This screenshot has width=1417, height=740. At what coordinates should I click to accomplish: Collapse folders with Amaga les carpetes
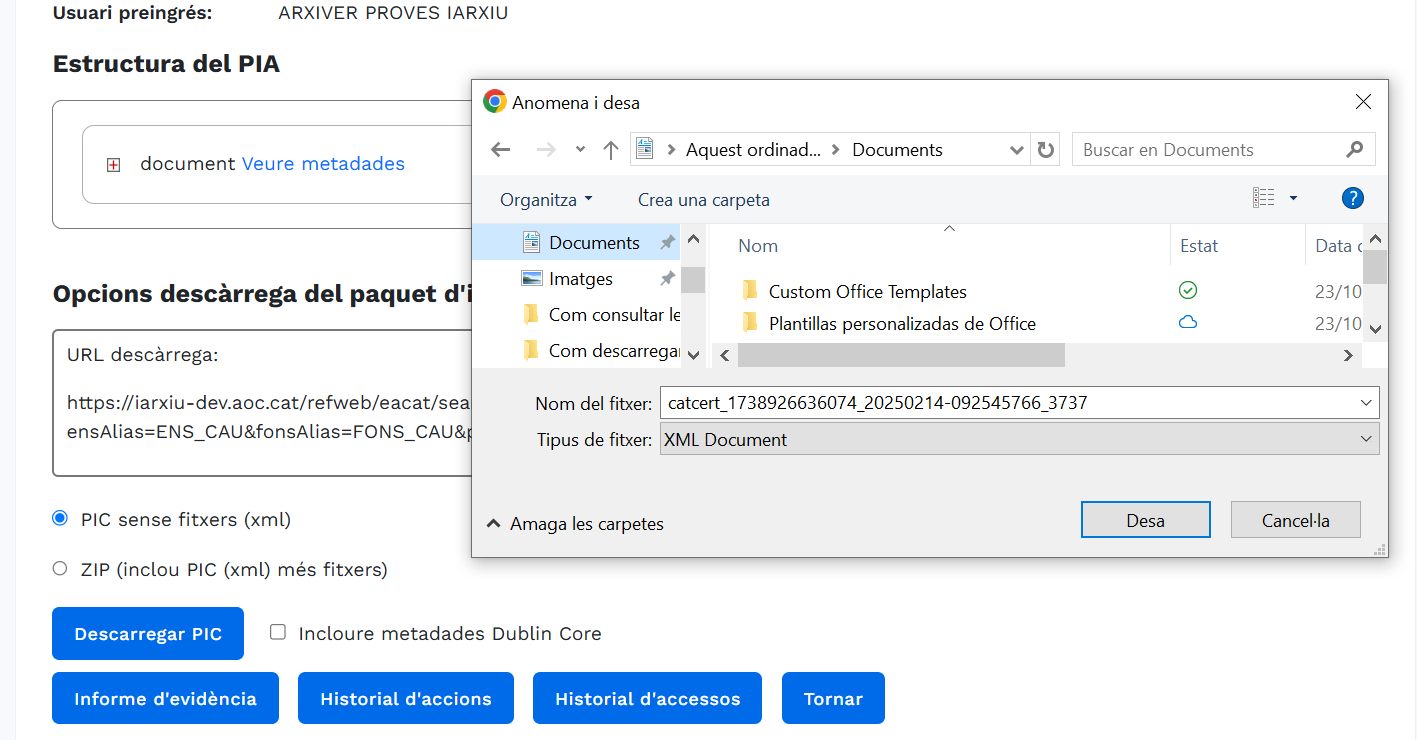point(575,524)
